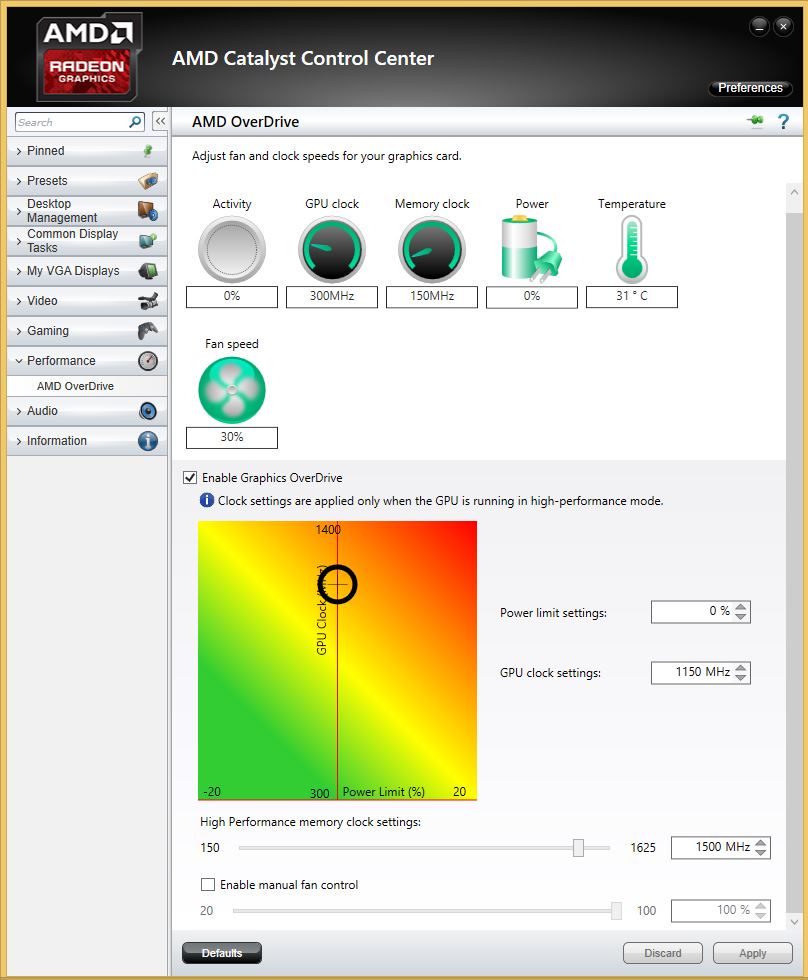Click the High Performance memory clock slider handle

pyautogui.click(x=578, y=847)
